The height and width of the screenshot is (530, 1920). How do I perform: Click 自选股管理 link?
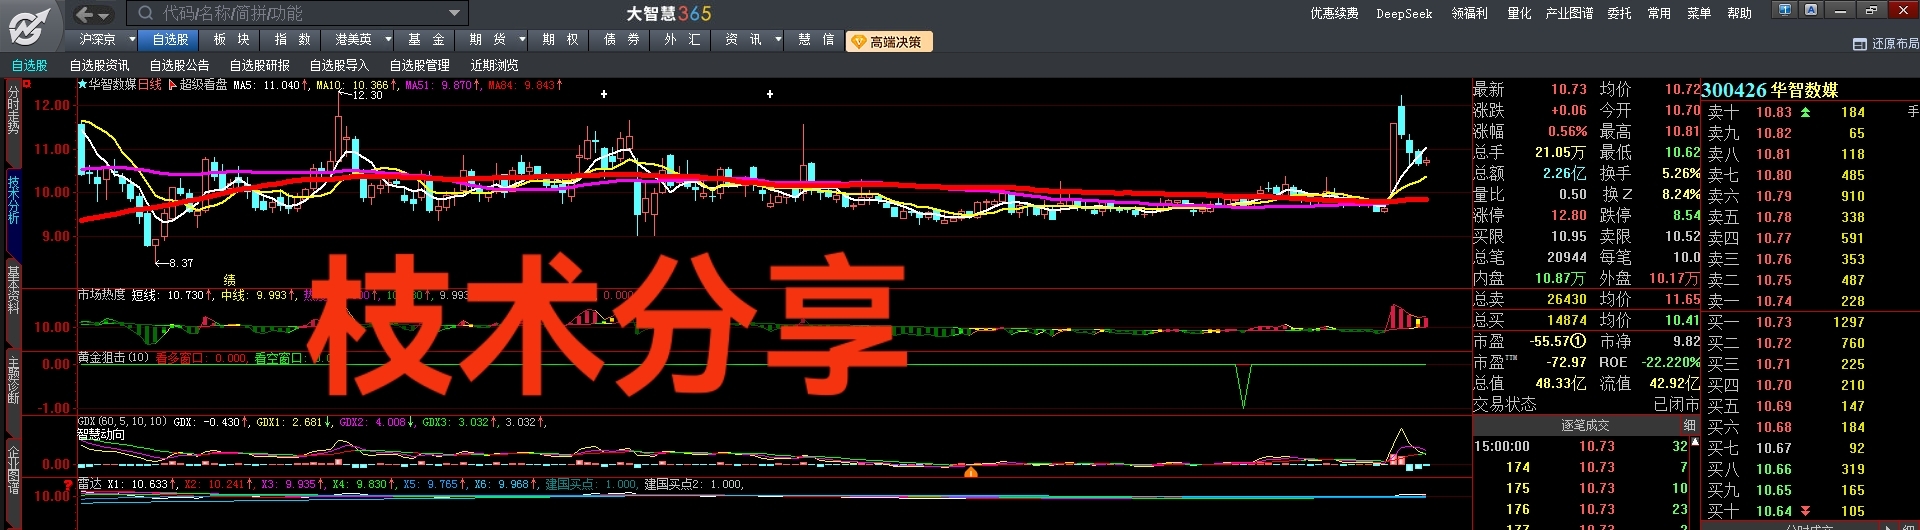pos(419,65)
